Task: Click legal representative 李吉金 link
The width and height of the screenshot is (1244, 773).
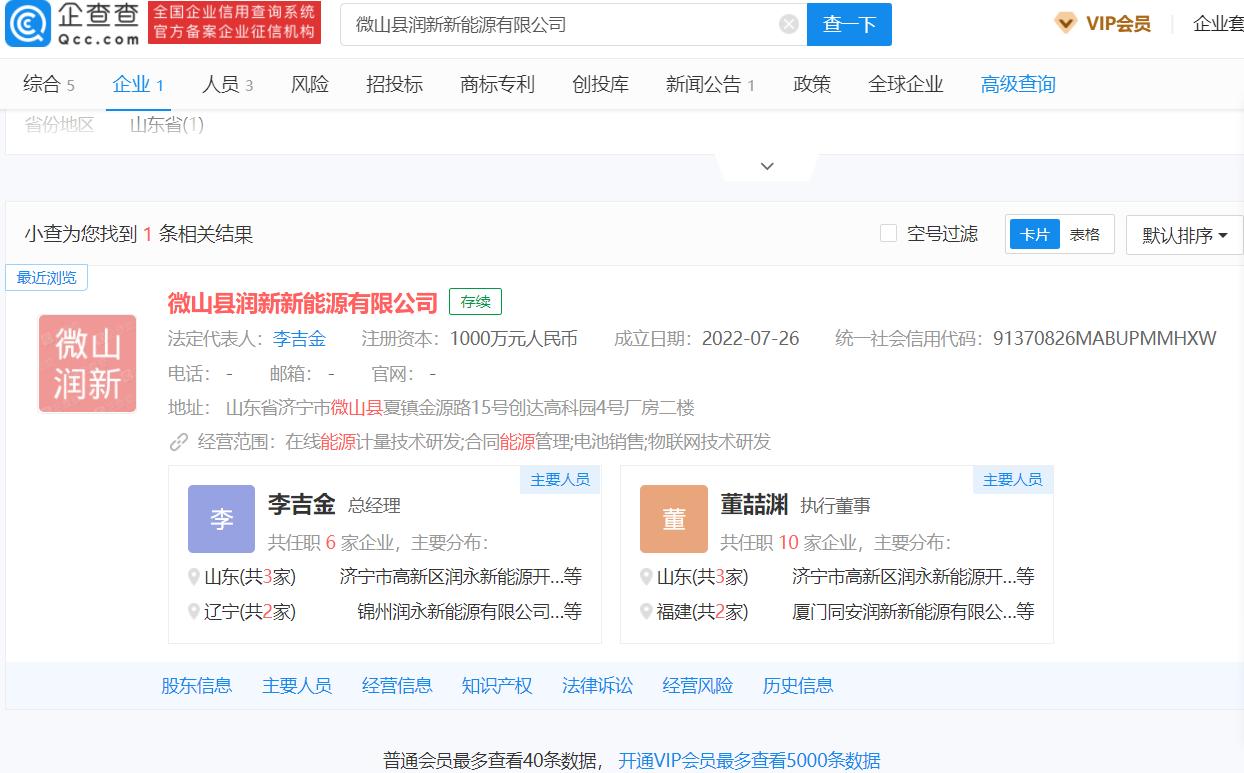Action: click(x=299, y=338)
